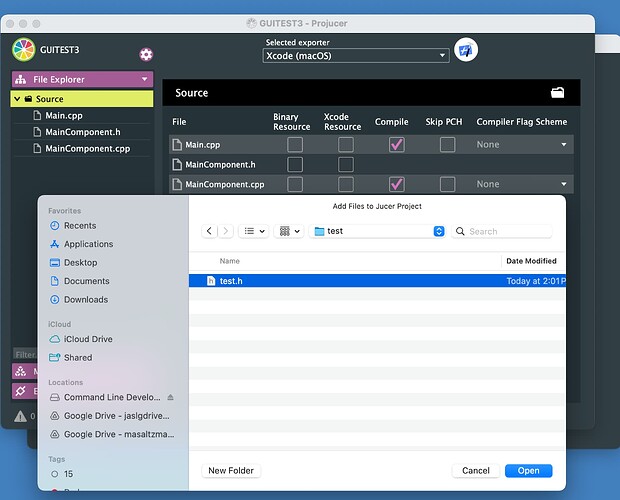Open Compiler Flag Scheme for Main.cpp
Screen dimensions: 620x500
click(522, 145)
